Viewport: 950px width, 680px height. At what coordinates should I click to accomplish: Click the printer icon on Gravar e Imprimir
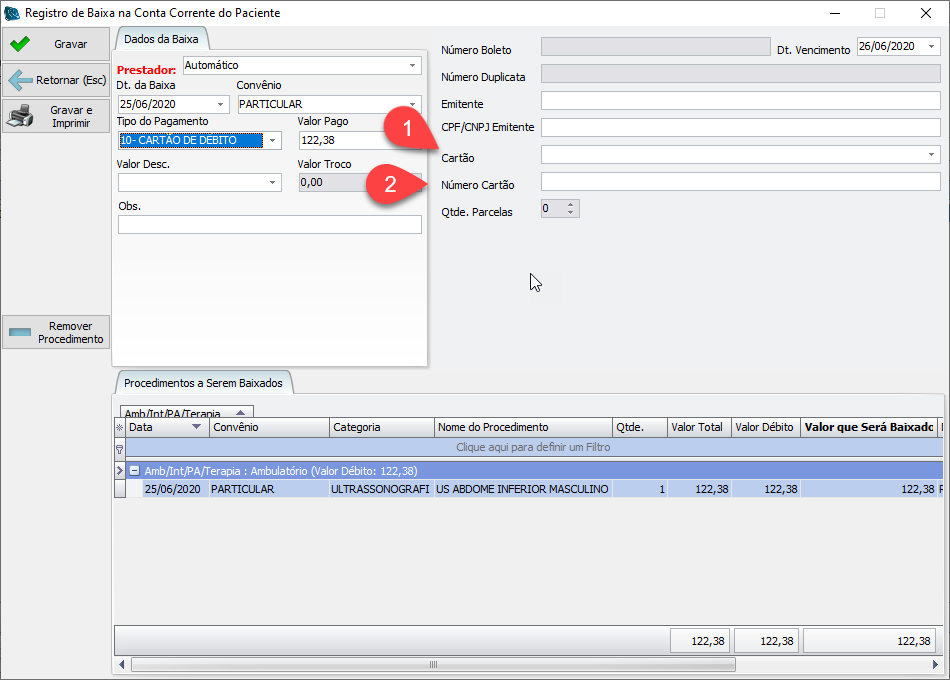point(20,117)
